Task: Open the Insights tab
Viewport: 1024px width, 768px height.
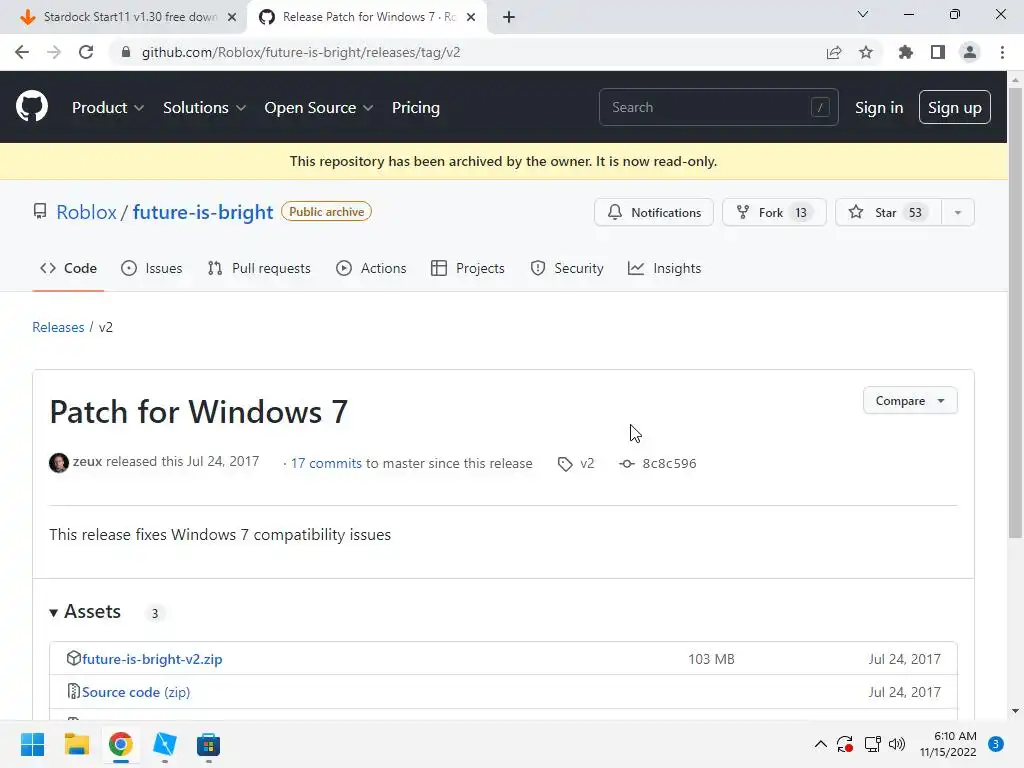Action: (x=664, y=268)
